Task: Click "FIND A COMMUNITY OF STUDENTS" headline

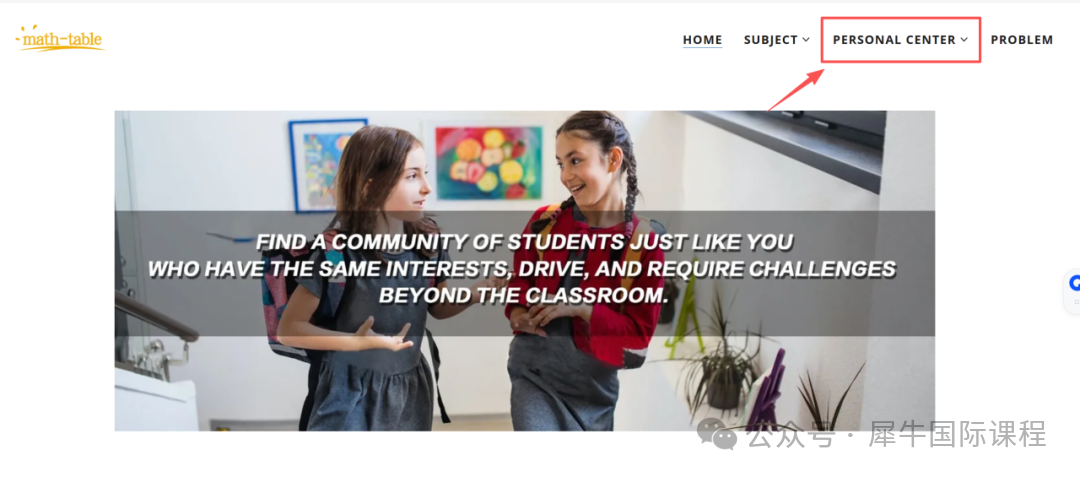Action: (524, 242)
